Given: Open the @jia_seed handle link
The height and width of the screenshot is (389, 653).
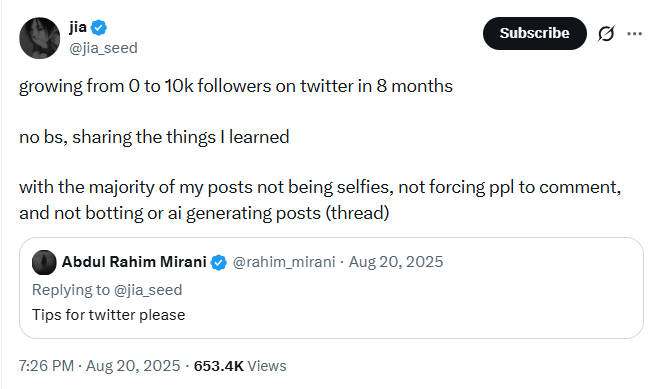Looking at the screenshot, I should [x=103, y=48].
